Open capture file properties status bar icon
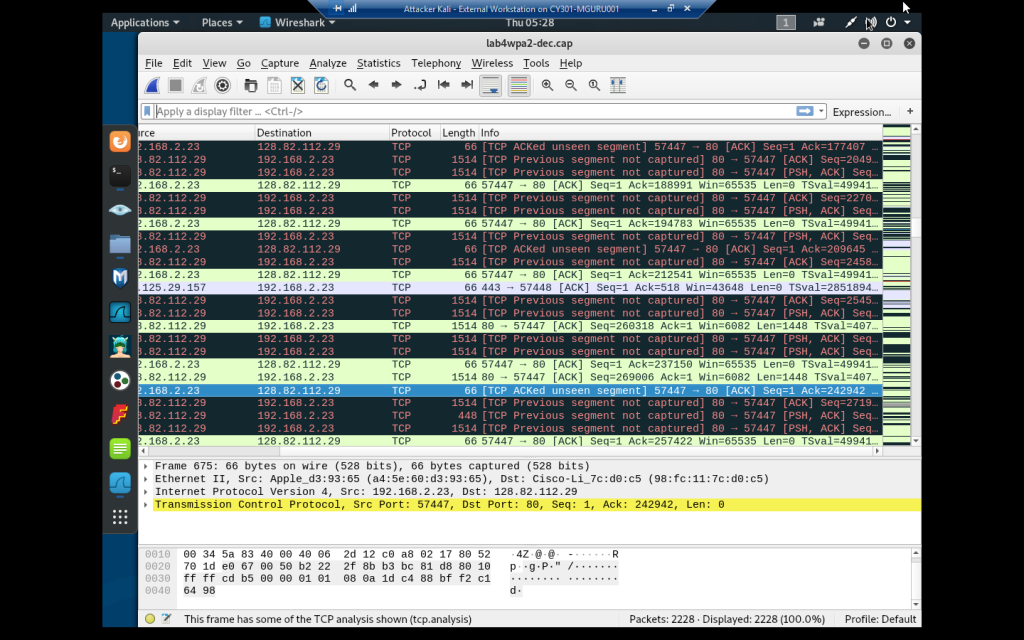This screenshot has width=1024, height=640. tap(167, 619)
